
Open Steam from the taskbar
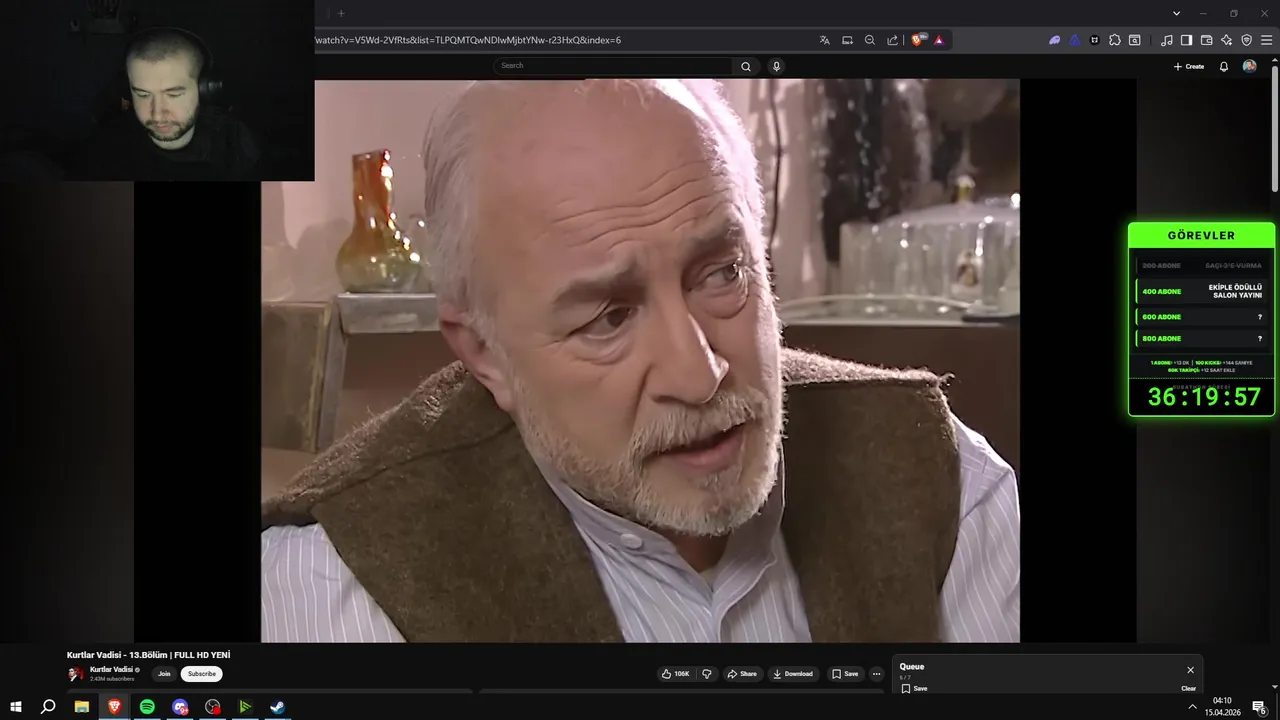pyautogui.click(x=278, y=707)
